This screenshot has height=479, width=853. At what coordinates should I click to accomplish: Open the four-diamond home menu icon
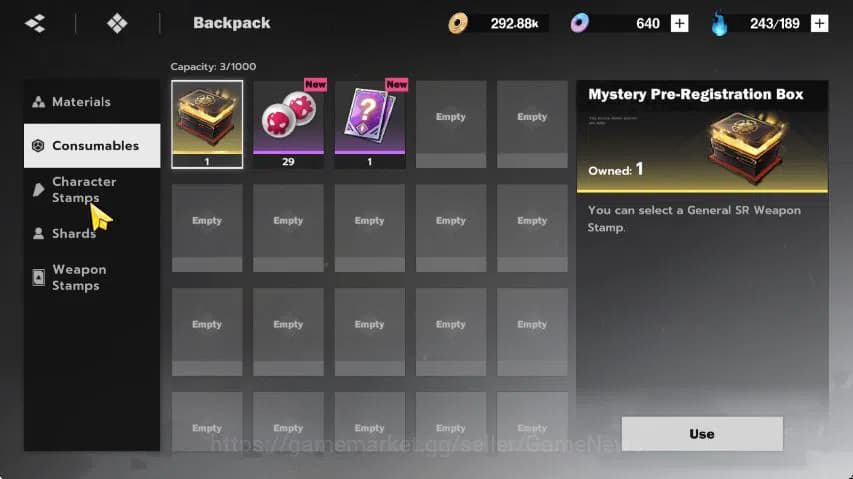(117, 23)
